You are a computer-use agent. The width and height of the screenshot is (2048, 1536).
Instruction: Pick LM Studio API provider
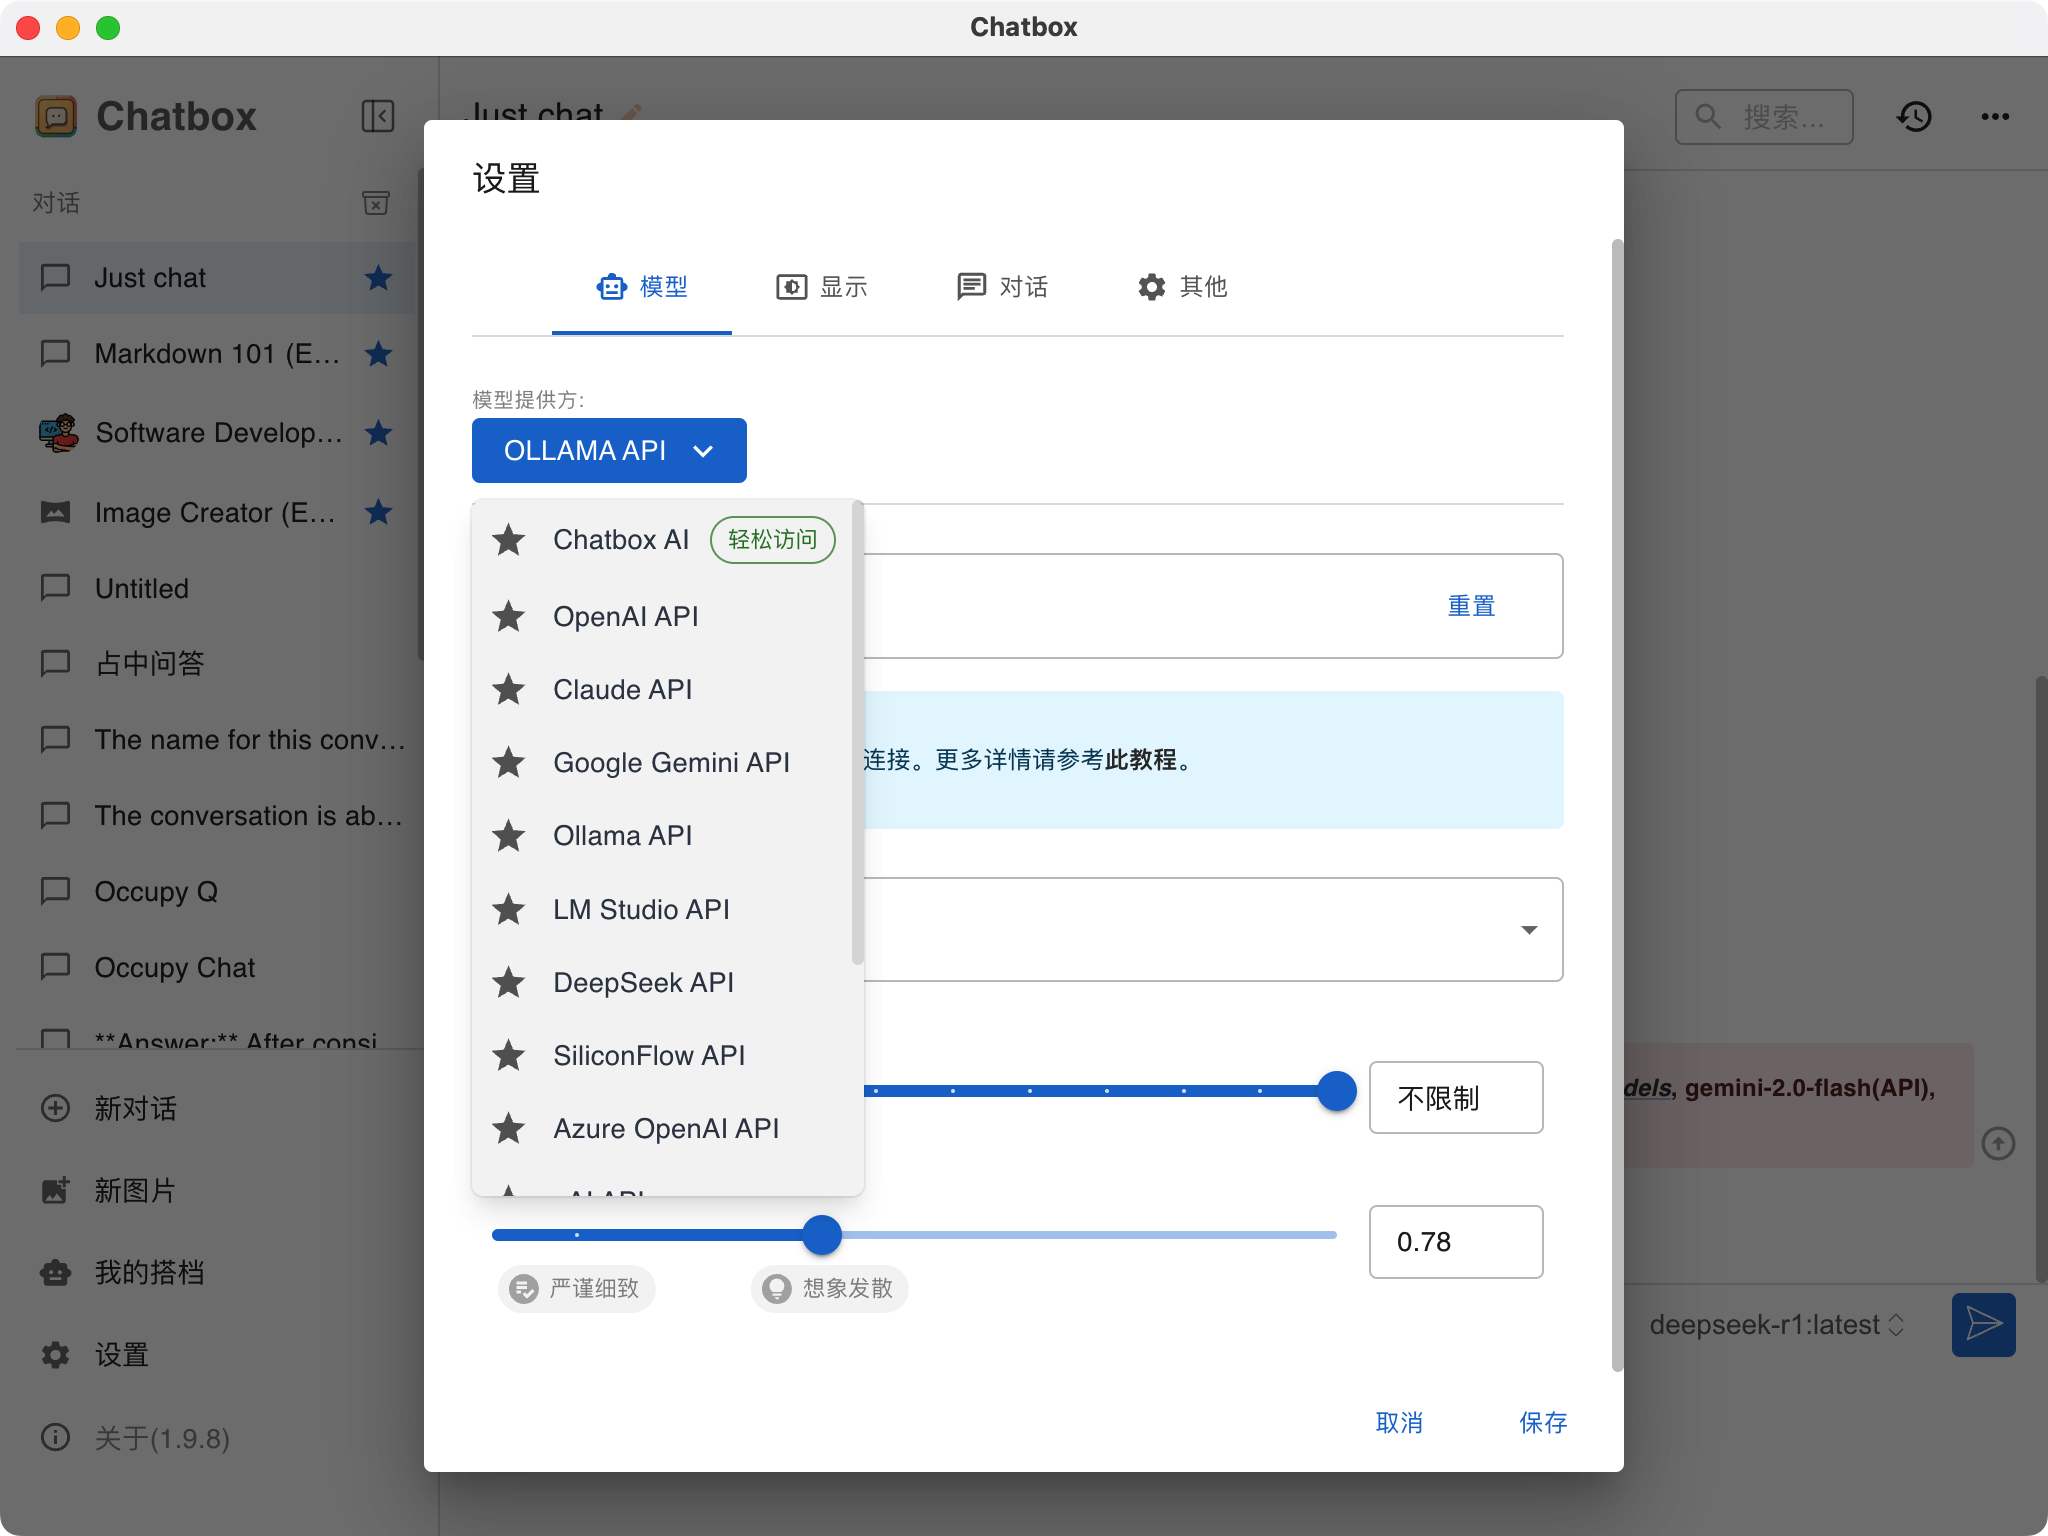click(x=662, y=909)
